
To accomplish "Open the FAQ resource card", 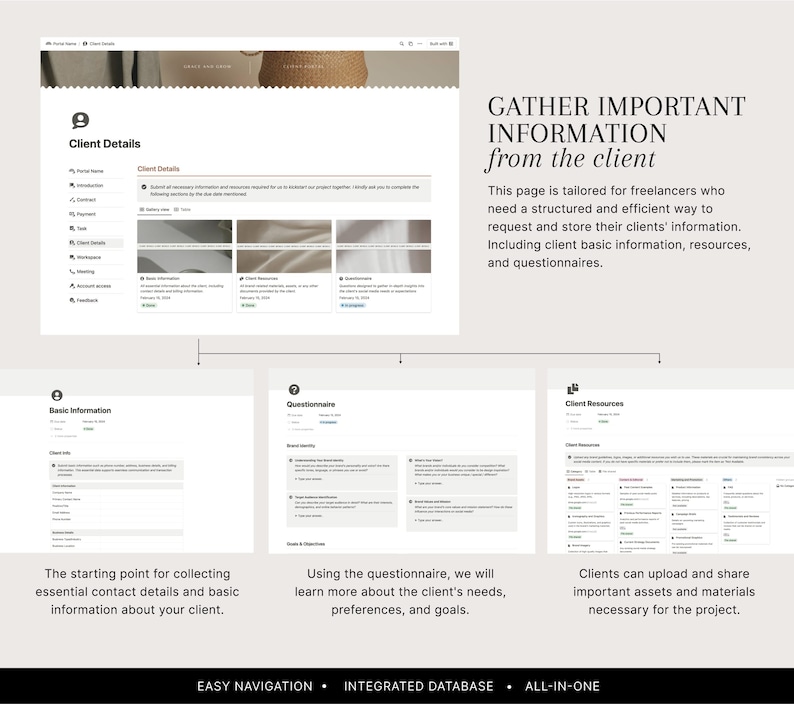I will tap(745, 497).
